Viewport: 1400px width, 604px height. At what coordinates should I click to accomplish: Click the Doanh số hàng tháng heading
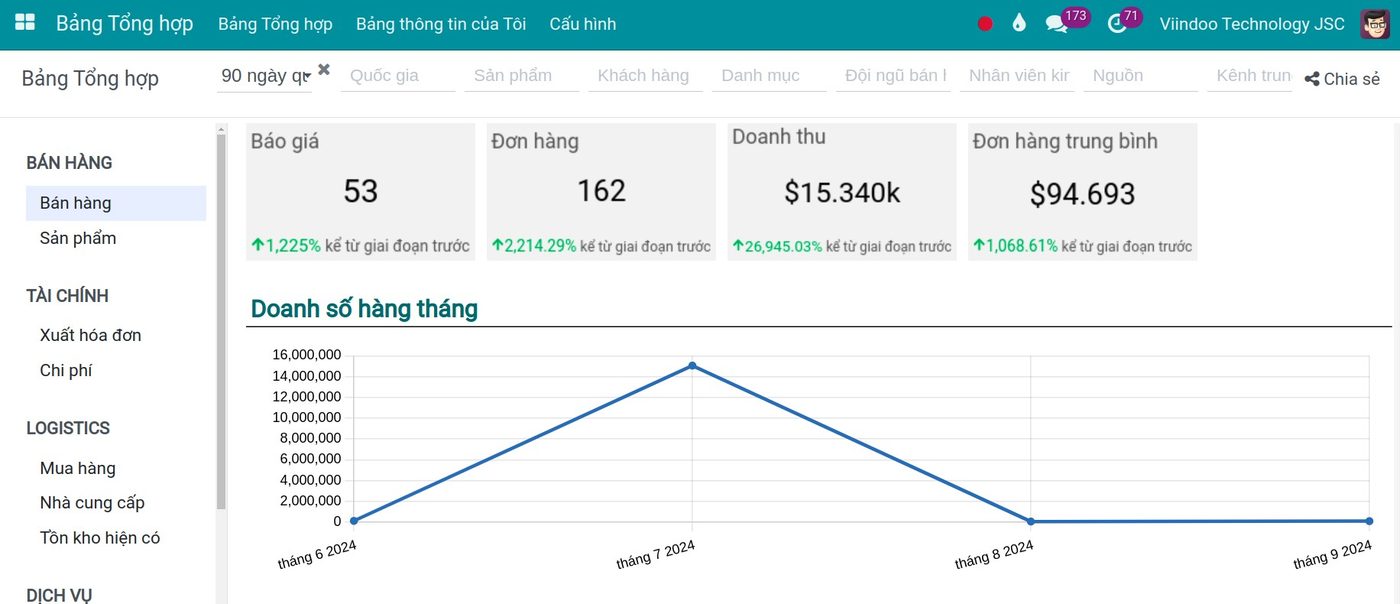tap(364, 309)
